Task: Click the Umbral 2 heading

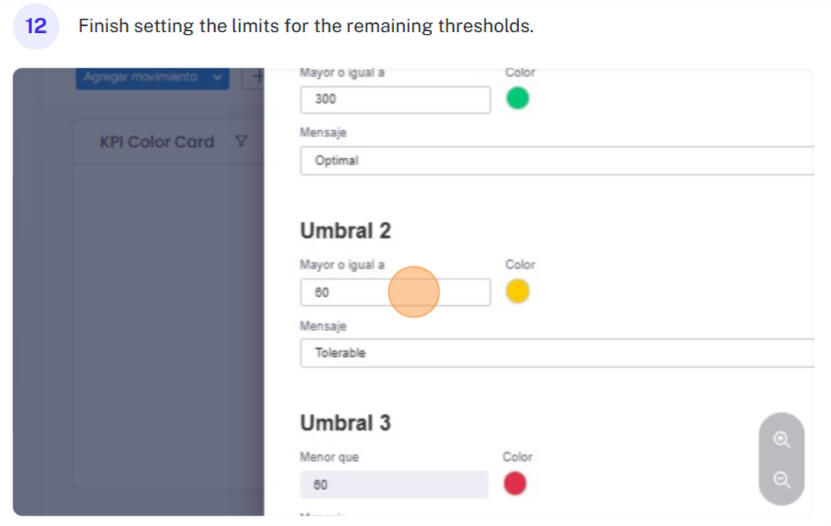Action: click(345, 231)
